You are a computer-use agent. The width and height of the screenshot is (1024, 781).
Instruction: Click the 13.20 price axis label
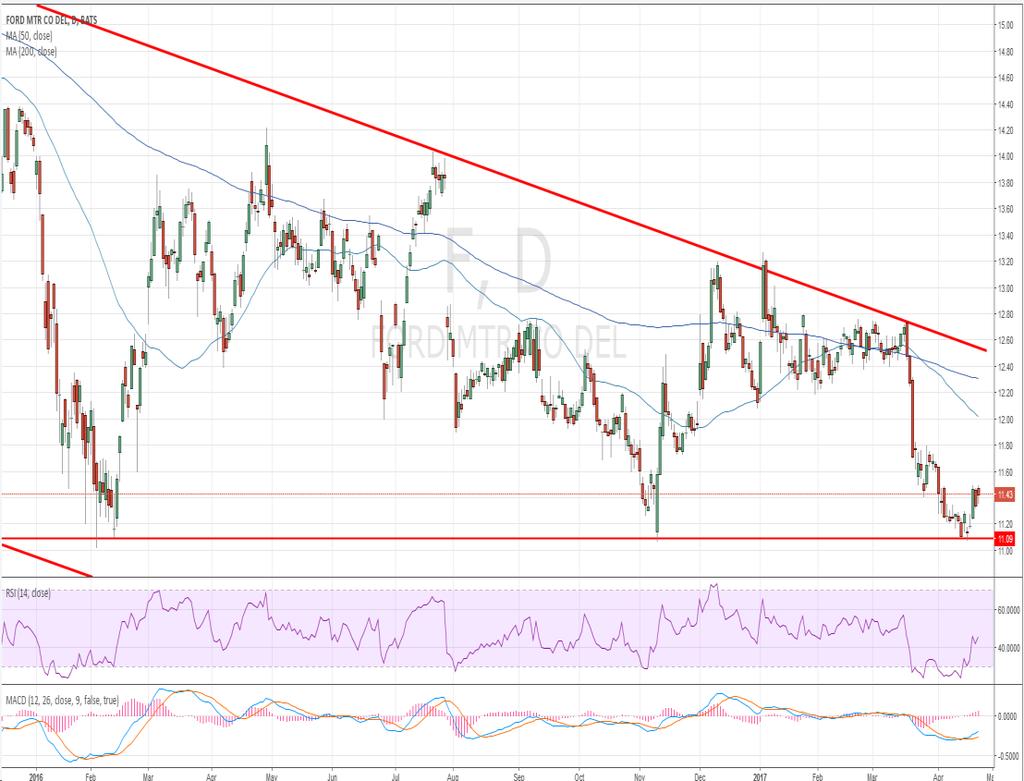[x=1005, y=262]
